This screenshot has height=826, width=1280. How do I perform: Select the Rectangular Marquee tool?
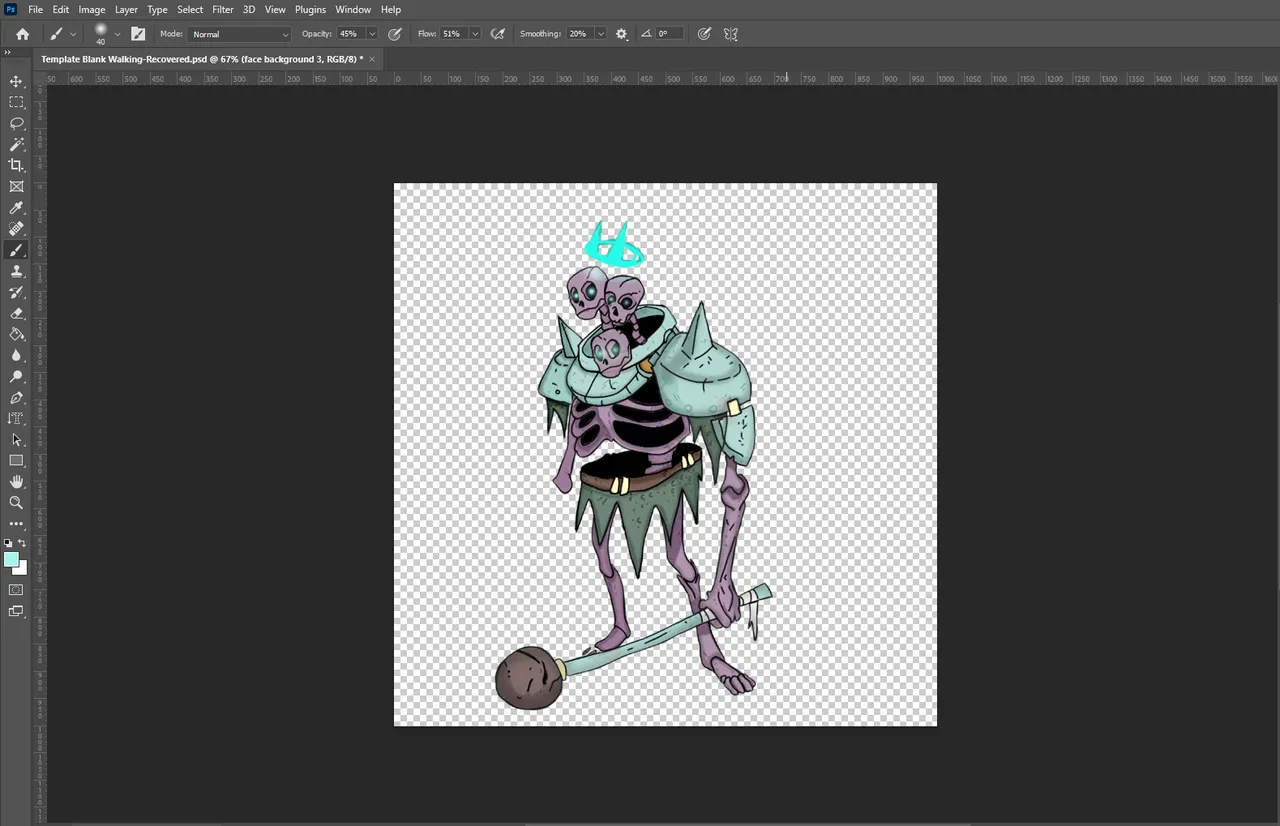(16, 102)
